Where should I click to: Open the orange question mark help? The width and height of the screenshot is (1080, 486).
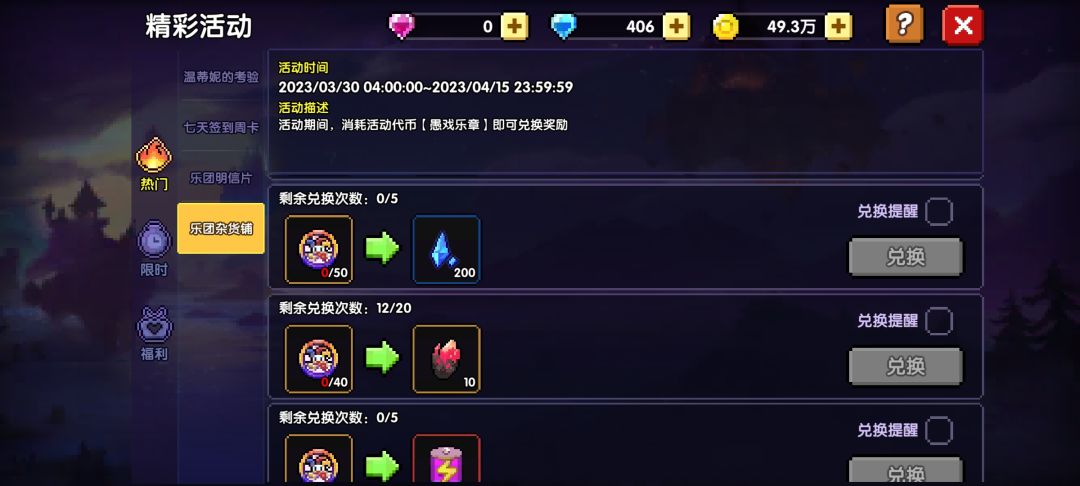904,24
